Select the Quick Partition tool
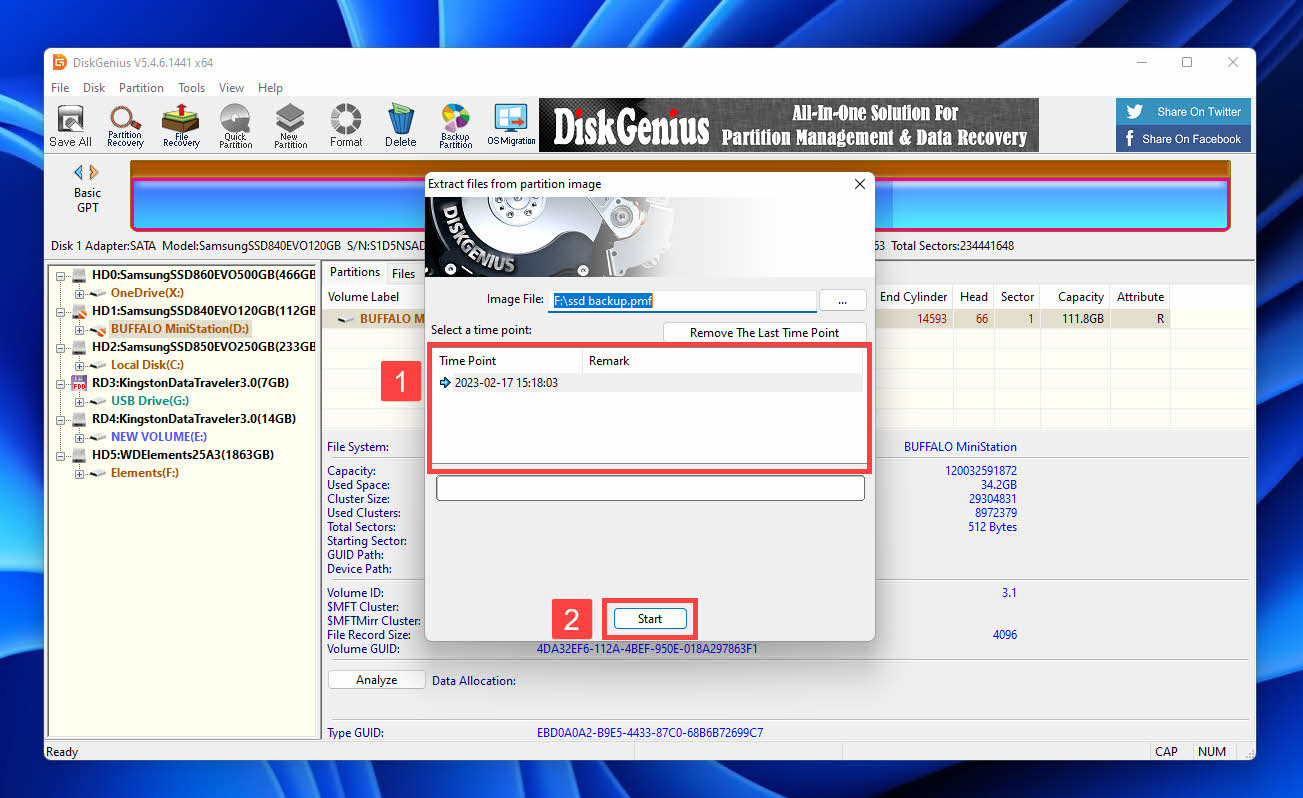This screenshot has width=1303, height=798. pyautogui.click(x=235, y=126)
